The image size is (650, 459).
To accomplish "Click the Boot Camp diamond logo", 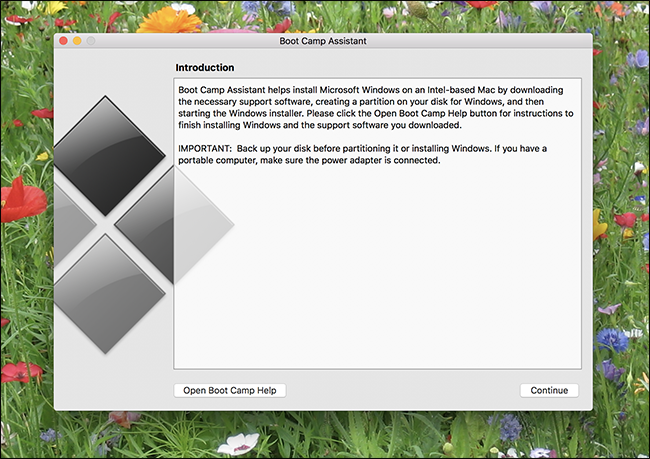I will [x=144, y=225].
